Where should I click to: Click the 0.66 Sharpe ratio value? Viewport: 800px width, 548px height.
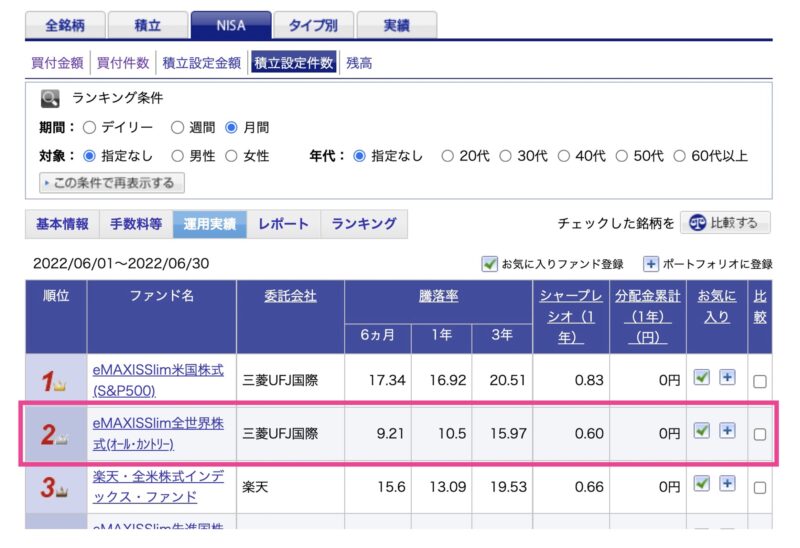[589, 487]
